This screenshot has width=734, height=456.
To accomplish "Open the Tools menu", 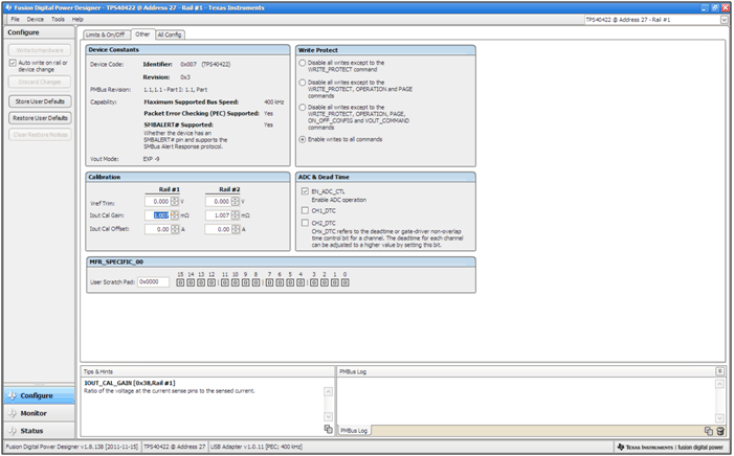I will [x=58, y=19].
